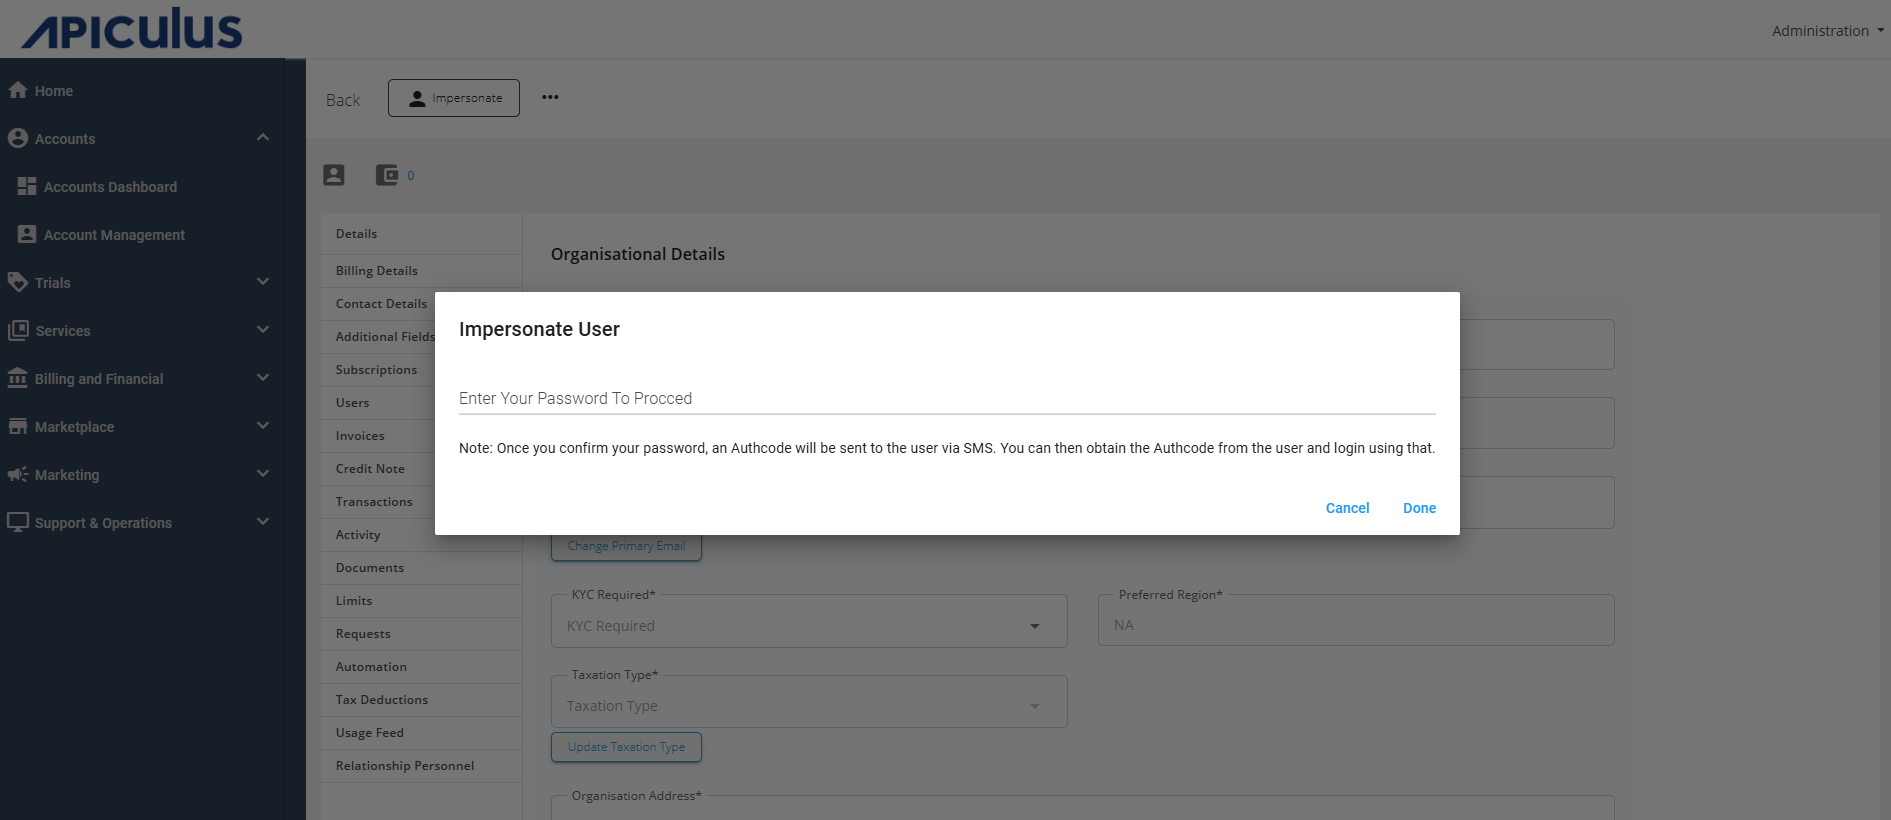Viewport: 1891px width, 820px height.
Task: Expand the Trials sidebar section
Action: point(263,282)
